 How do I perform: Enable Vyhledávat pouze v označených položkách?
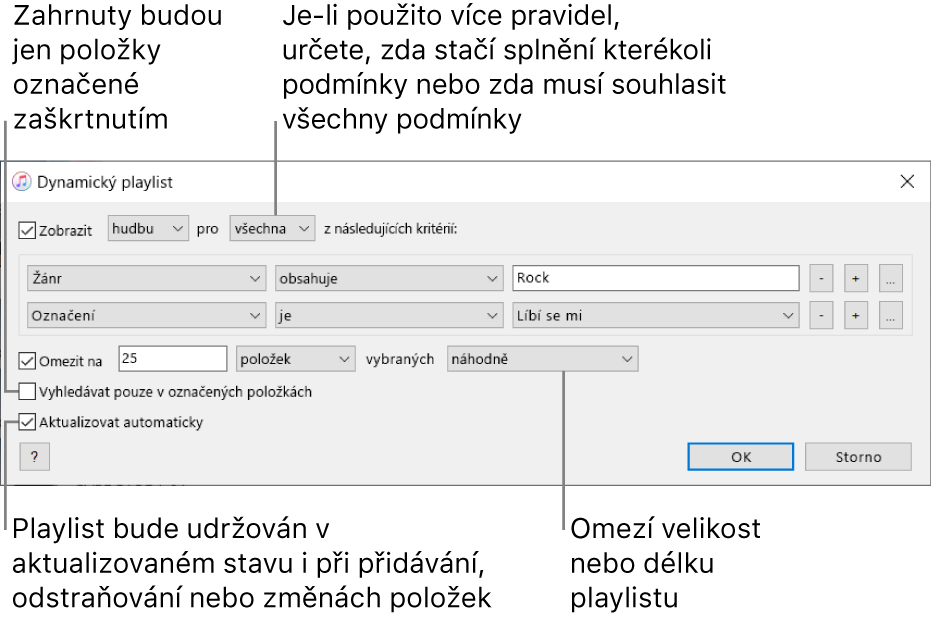[27, 391]
